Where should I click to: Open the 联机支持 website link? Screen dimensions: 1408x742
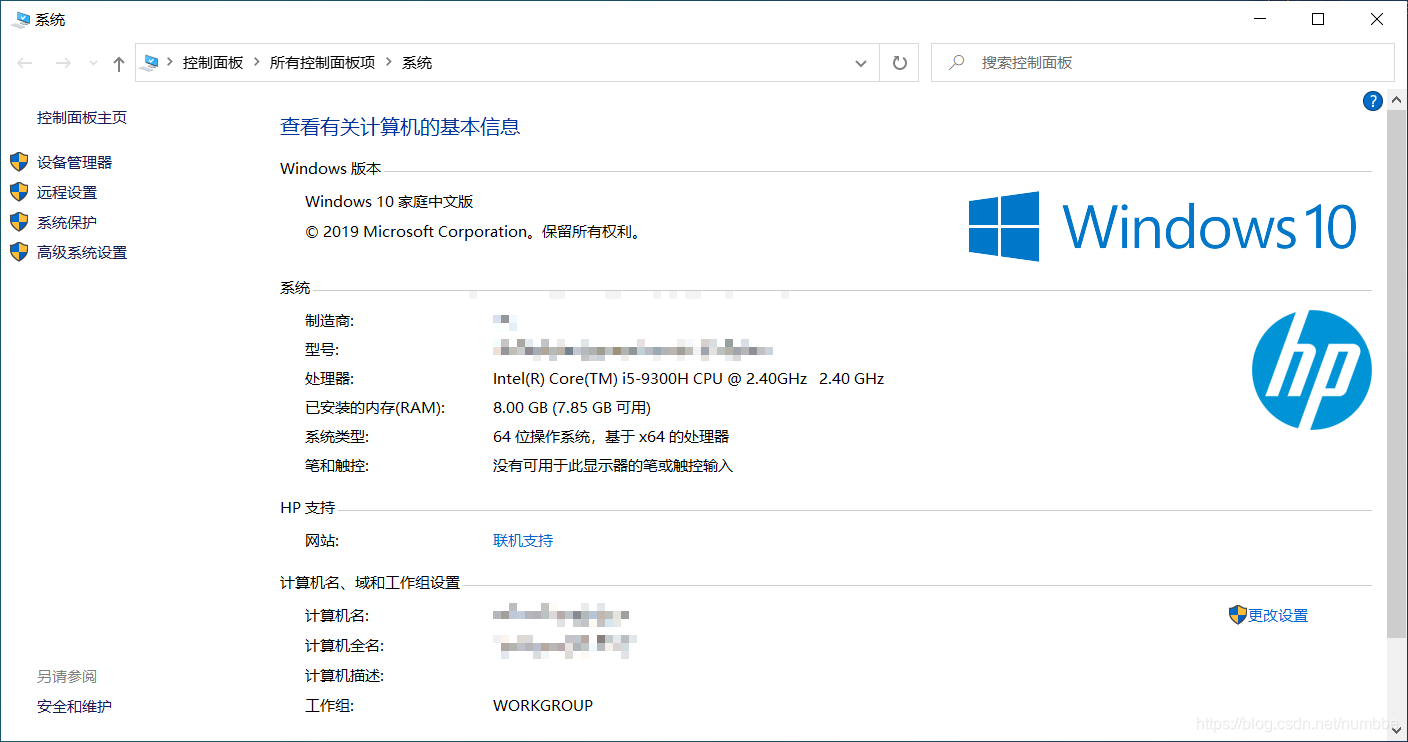523,540
